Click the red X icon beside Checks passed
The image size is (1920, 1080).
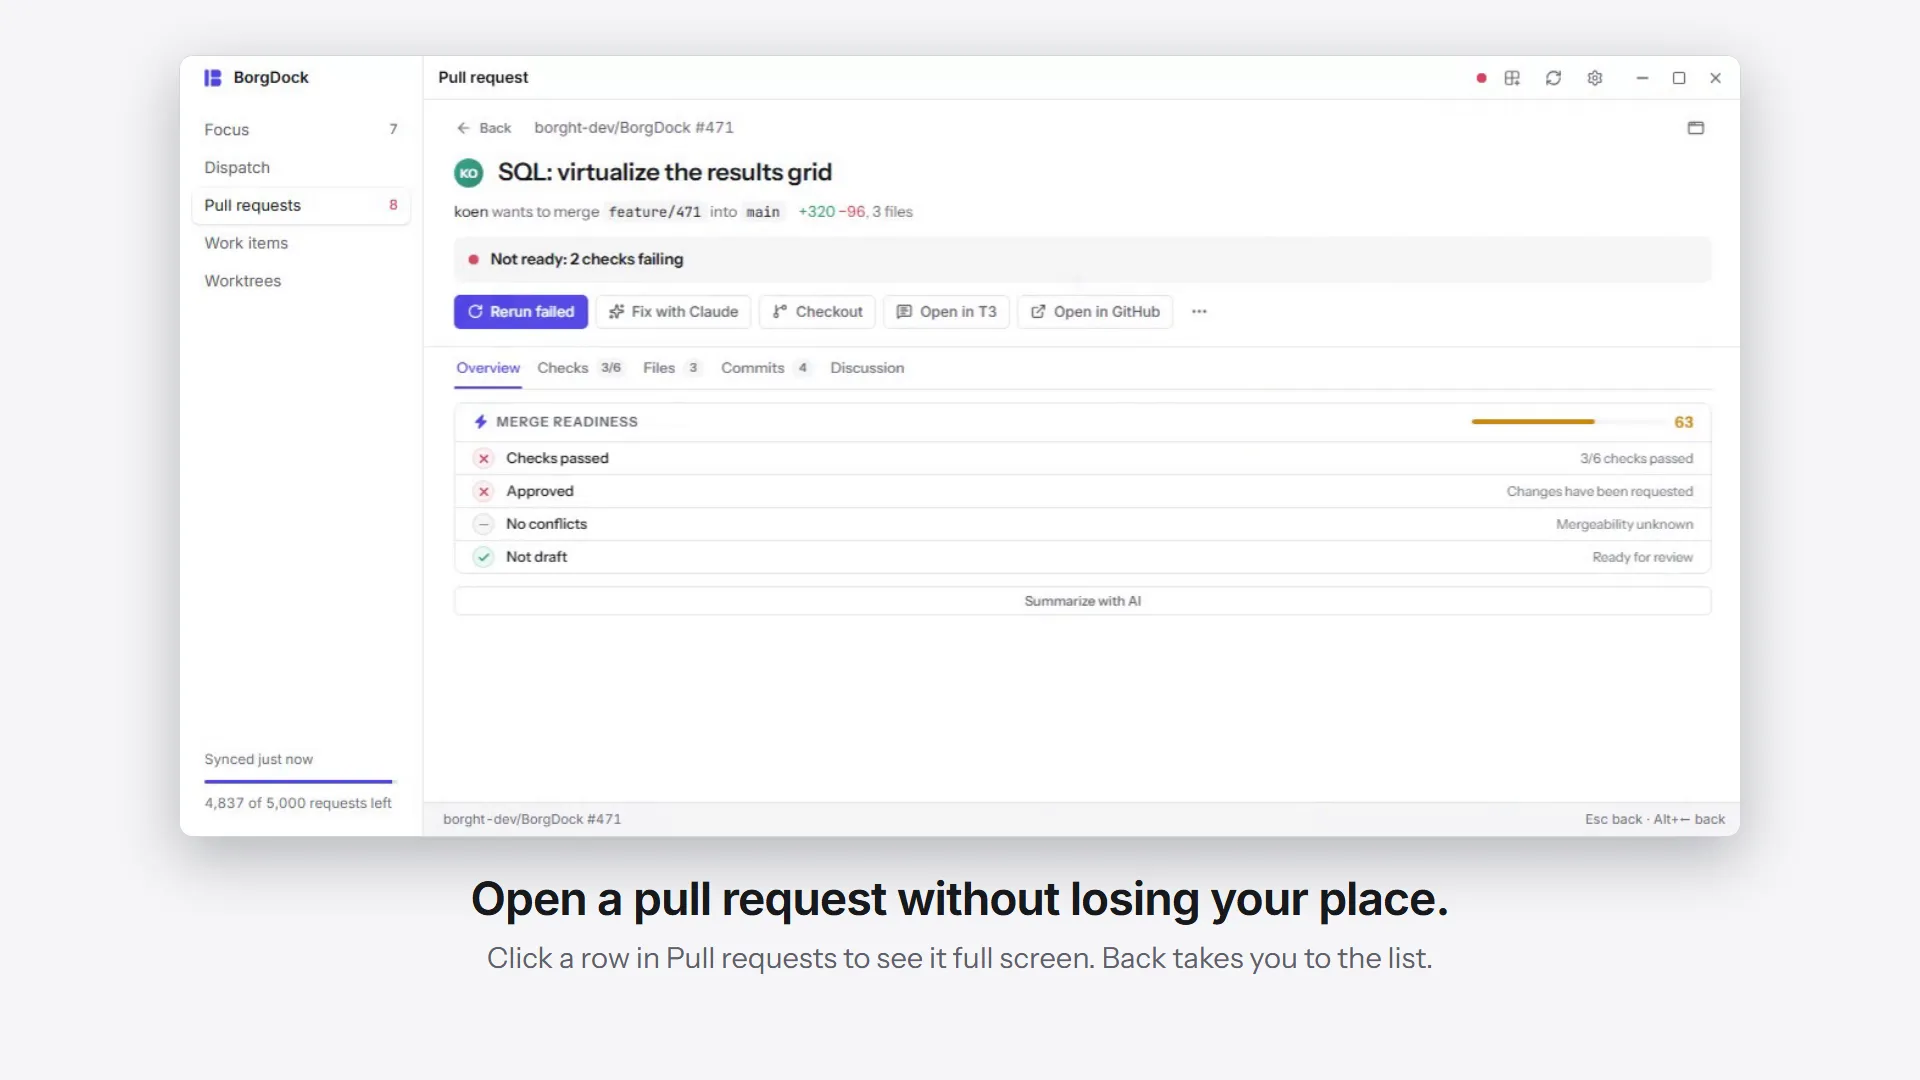pyautogui.click(x=484, y=459)
